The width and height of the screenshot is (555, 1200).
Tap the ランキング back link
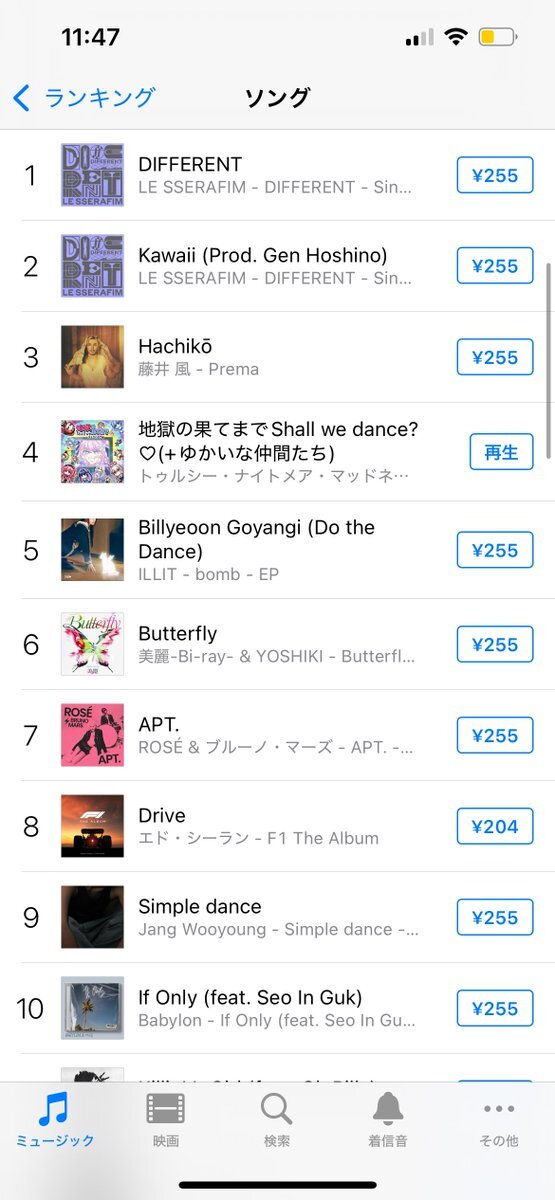pos(100,97)
